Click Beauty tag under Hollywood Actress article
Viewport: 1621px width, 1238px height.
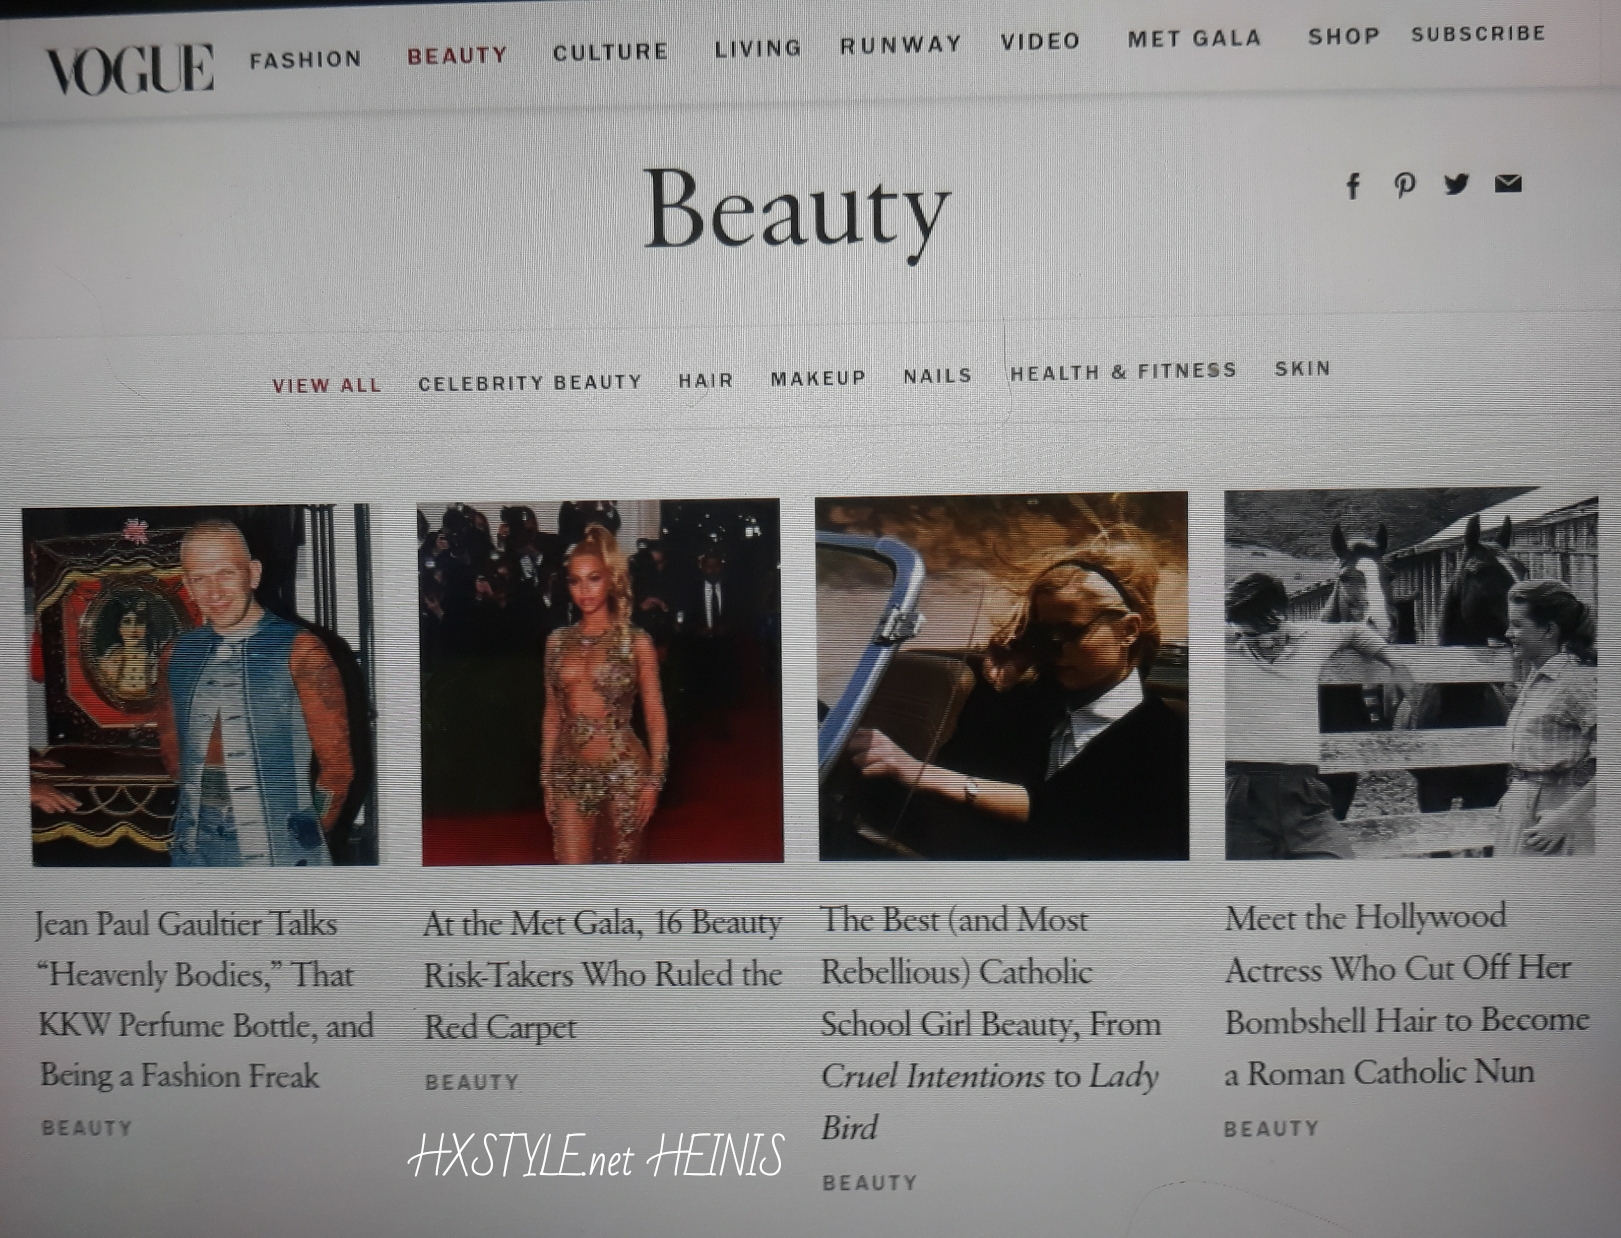click(1272, 1129)
